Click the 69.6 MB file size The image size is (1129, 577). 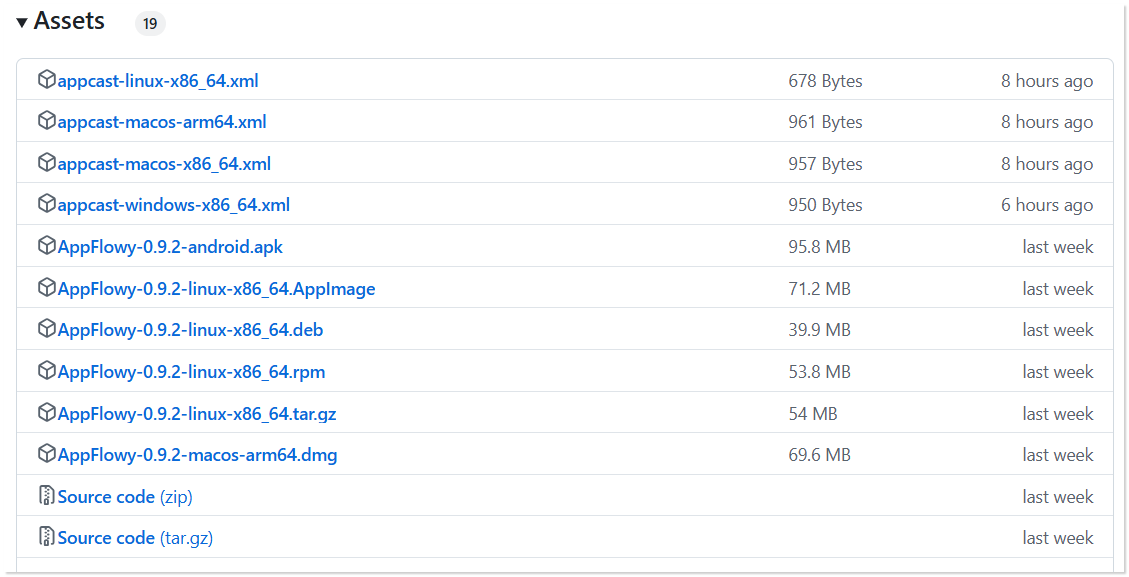pos(819,455)
